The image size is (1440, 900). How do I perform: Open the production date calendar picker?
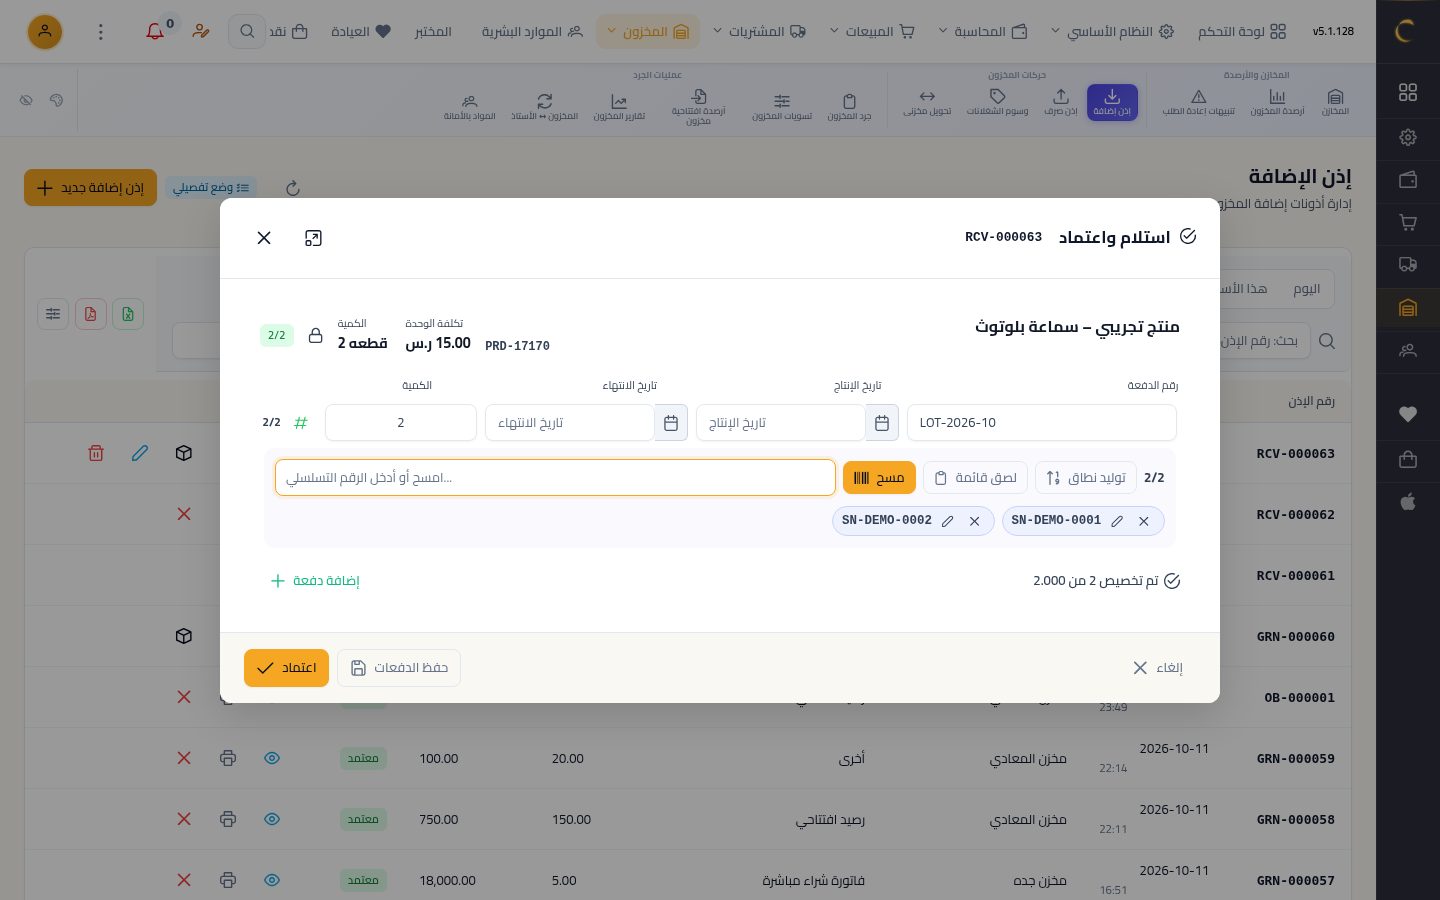tap(882, 423)
